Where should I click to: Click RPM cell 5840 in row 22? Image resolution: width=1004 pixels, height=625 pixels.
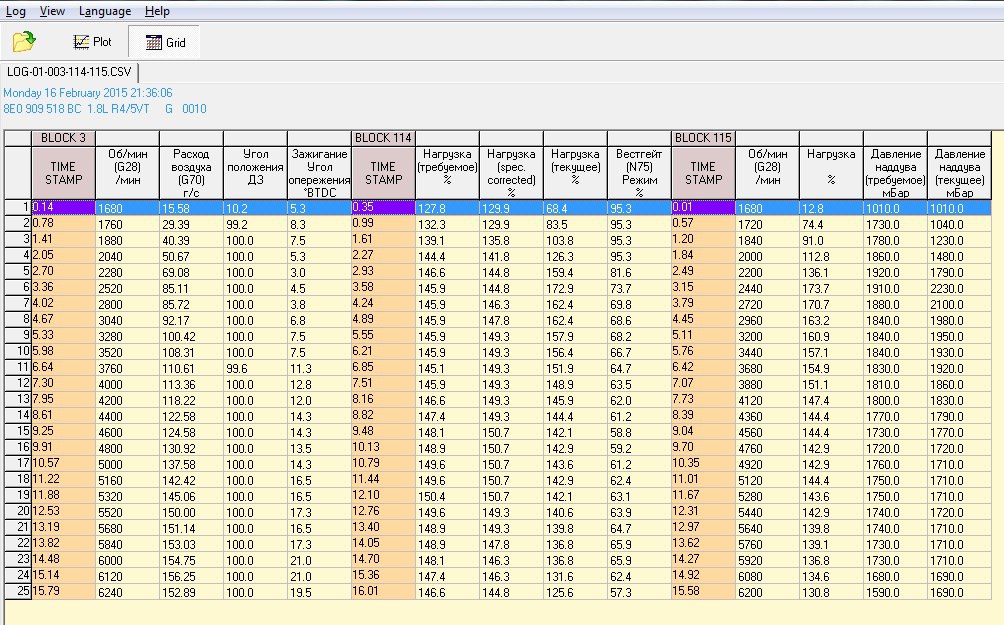[127, 544]
